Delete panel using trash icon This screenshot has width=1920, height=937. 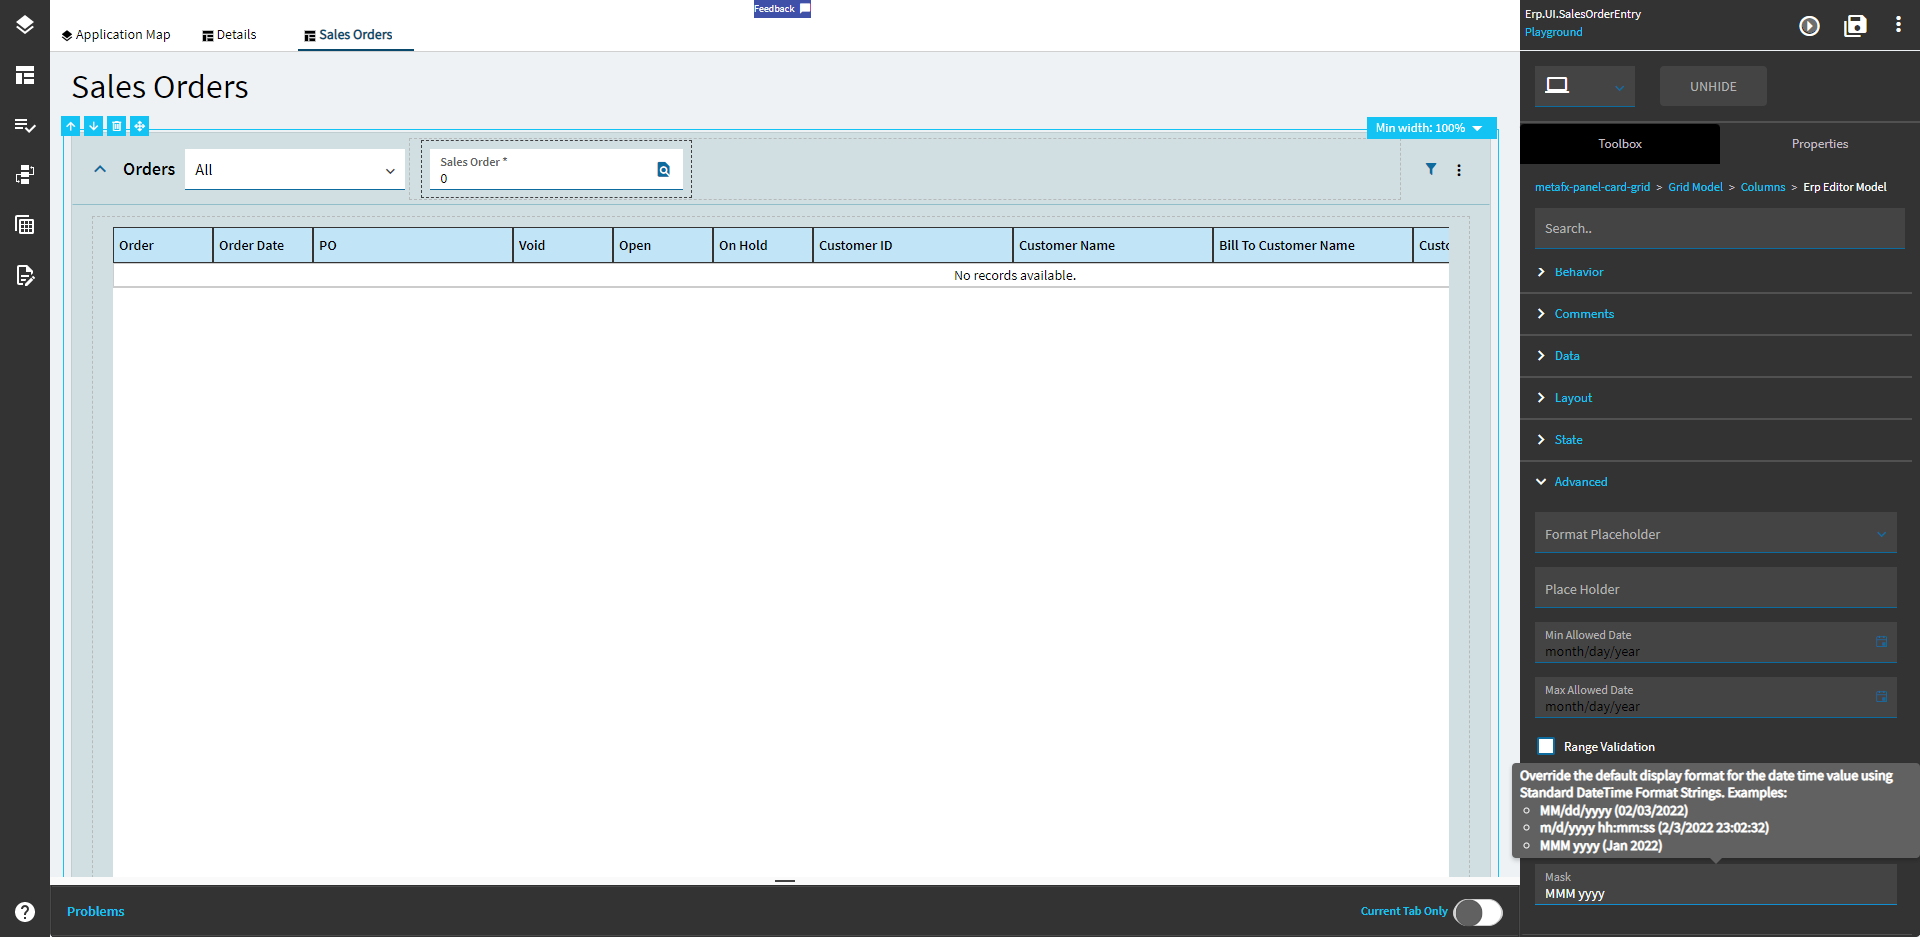117,126
